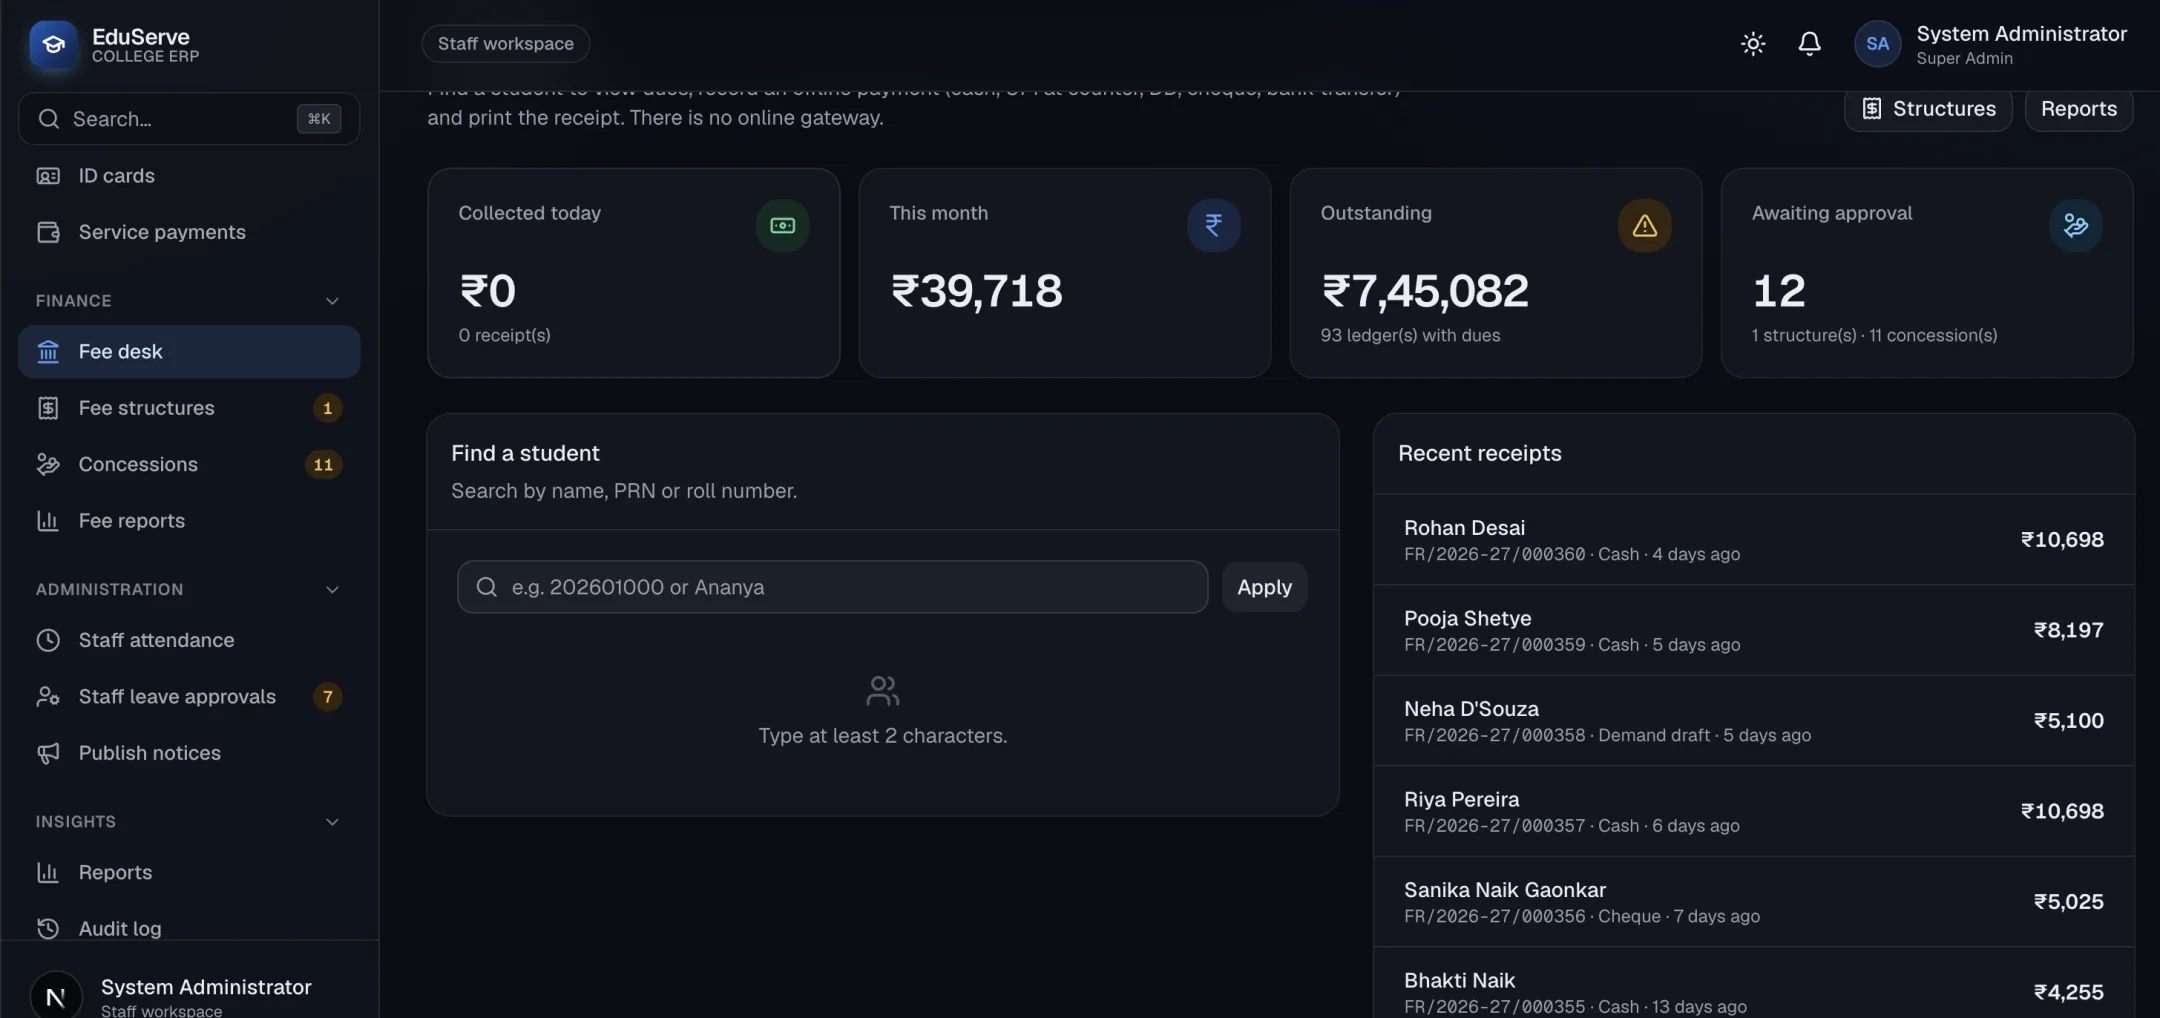Collapse the Finance section chevron
This screenshot has width=2160, height=1018.
(332, 301)
